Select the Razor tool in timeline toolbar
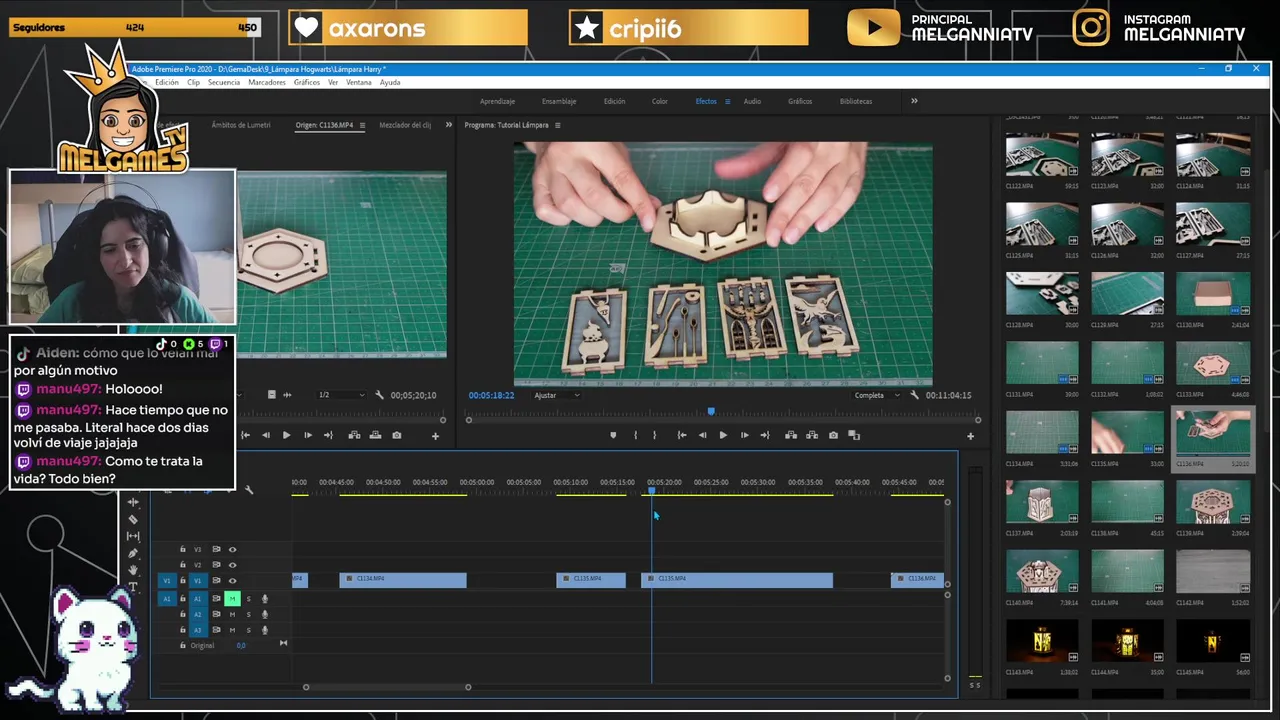1280x720 pixels. [133, 519]
